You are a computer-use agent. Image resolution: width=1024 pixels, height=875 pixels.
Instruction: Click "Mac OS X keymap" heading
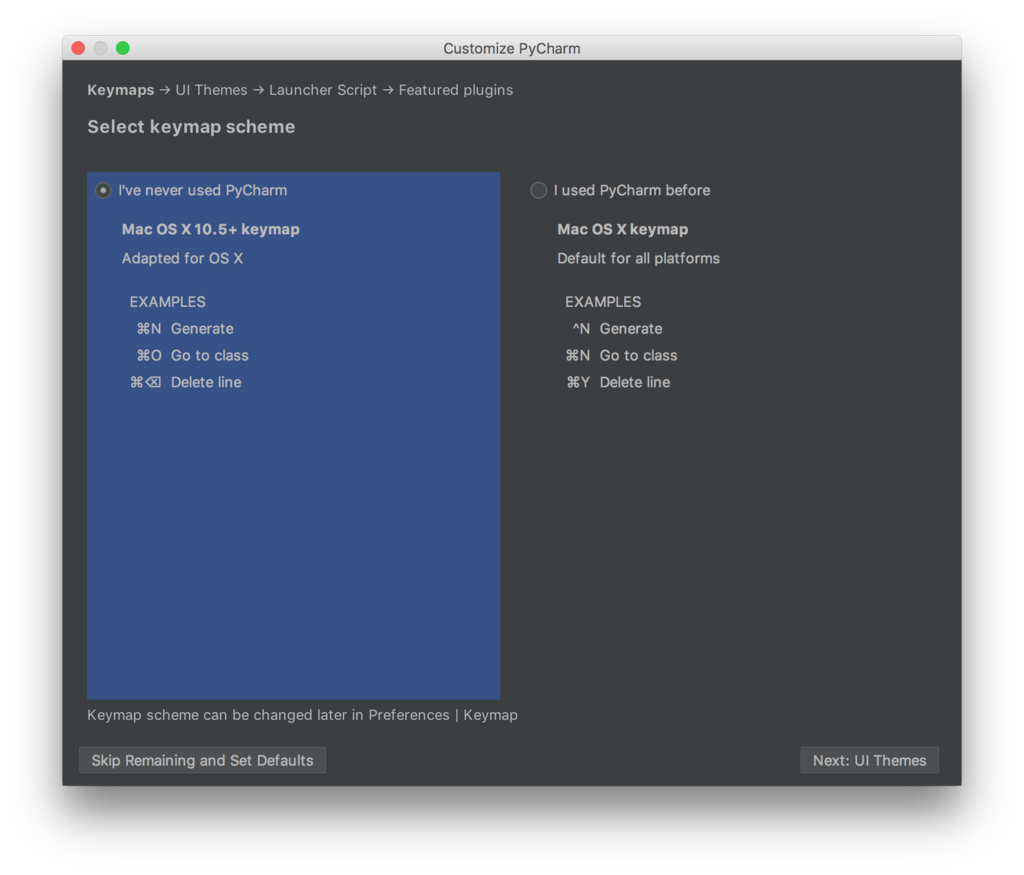coord(622,229)
